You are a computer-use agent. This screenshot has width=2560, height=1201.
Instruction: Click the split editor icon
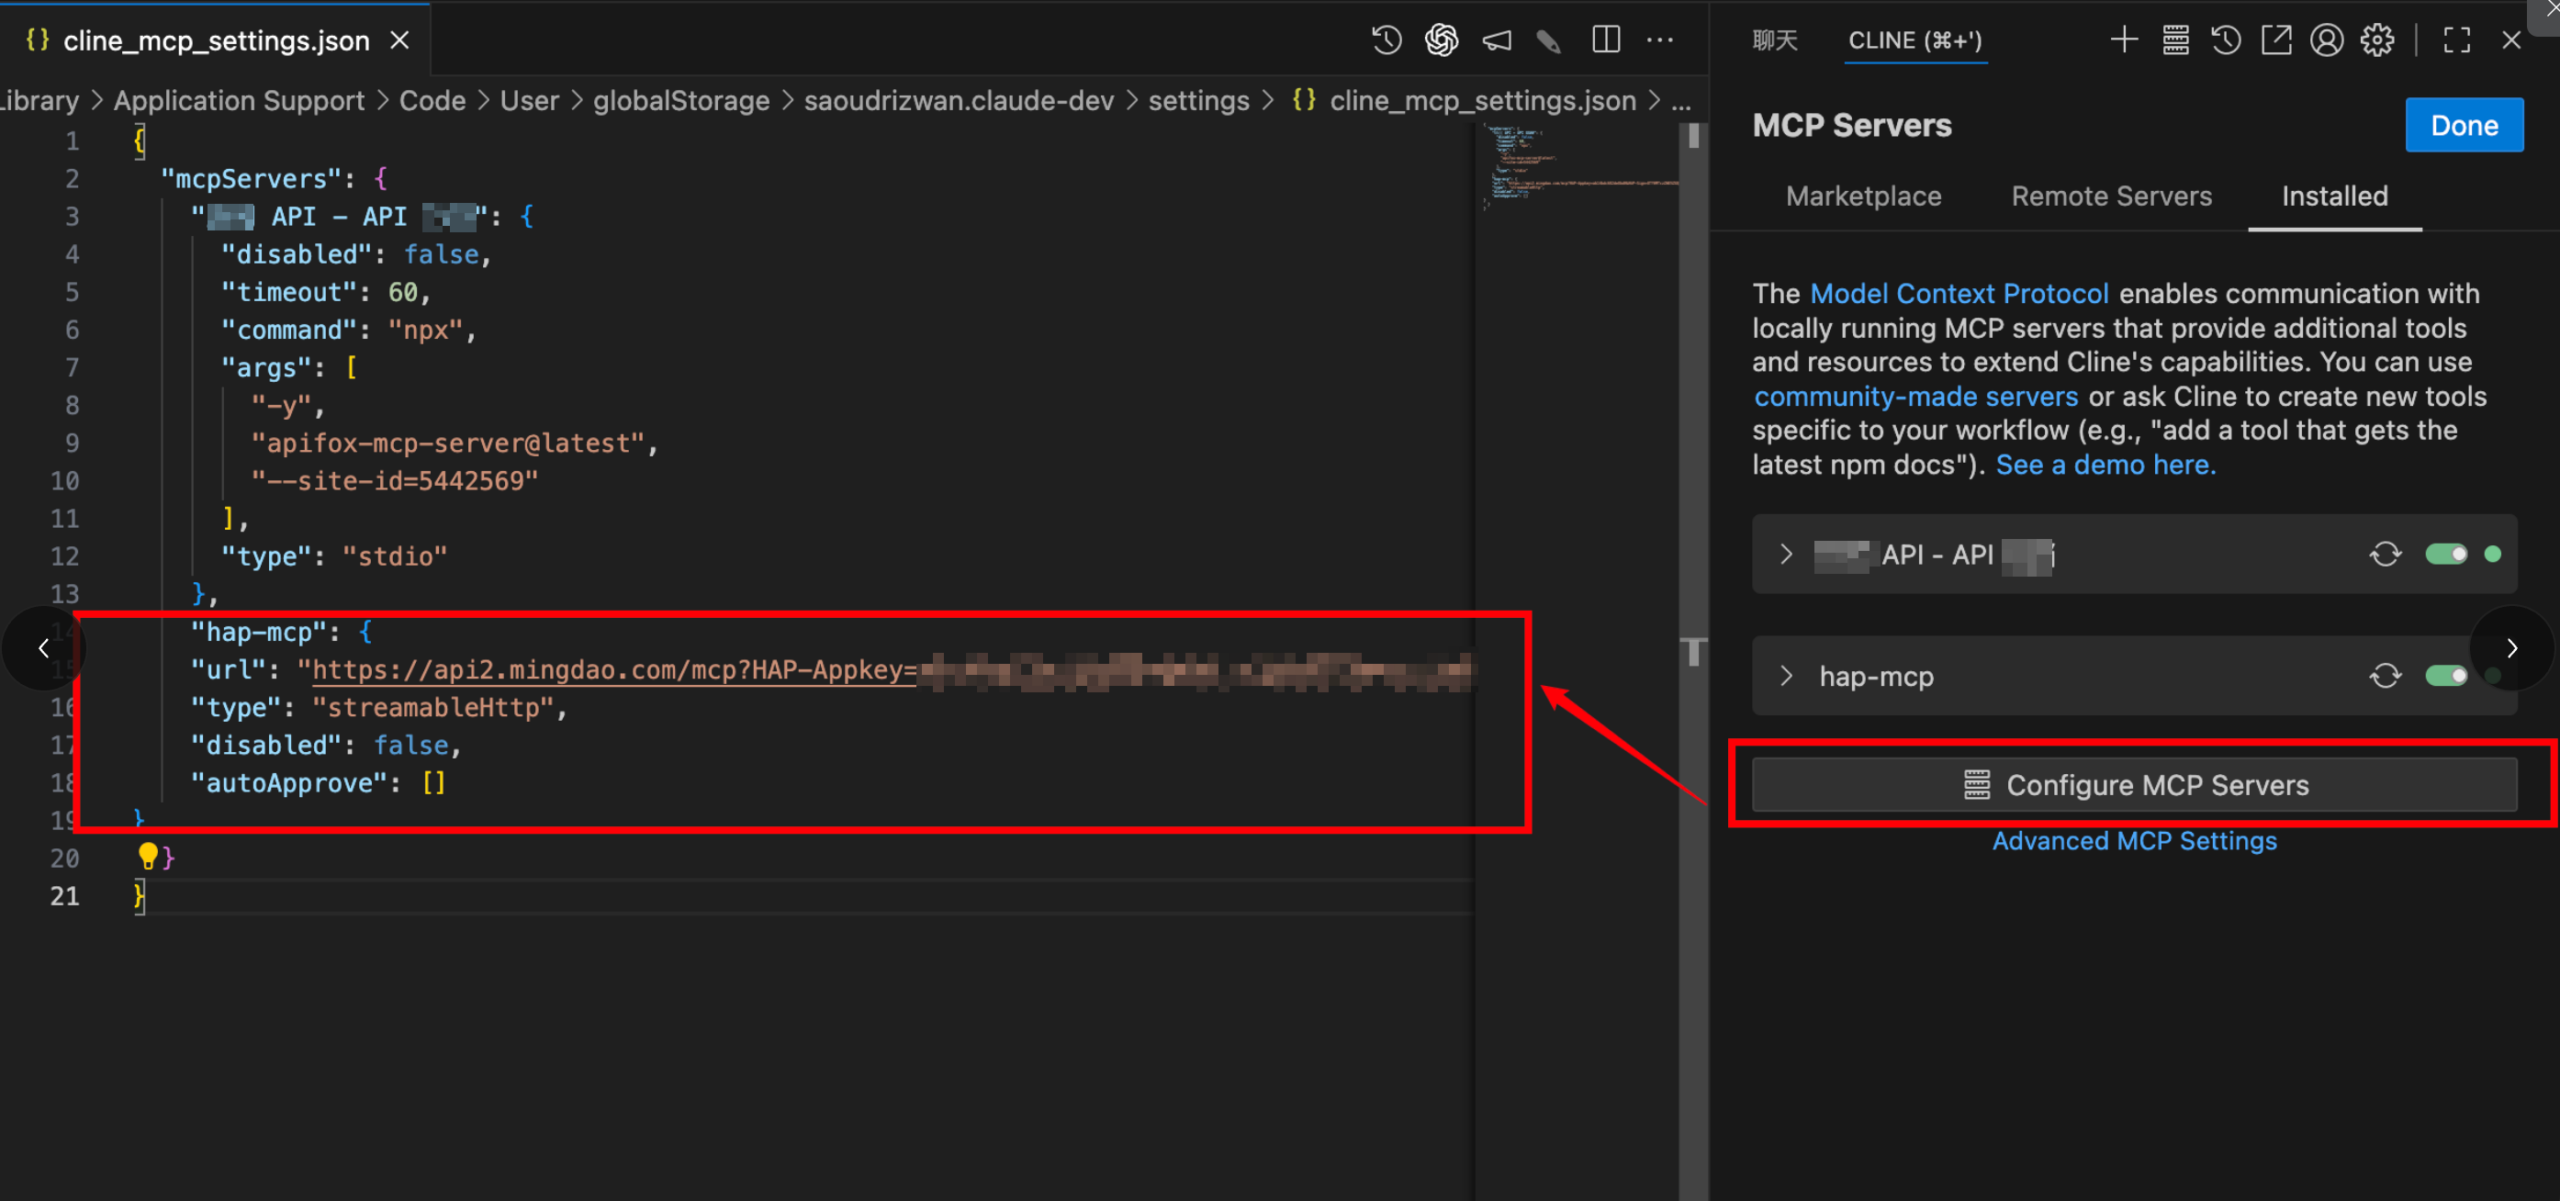click(x=1605, y=40)
